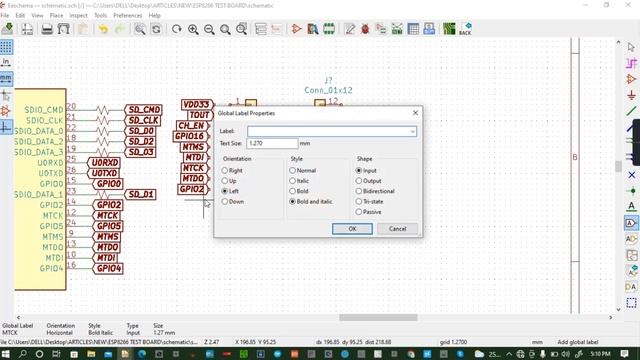Open the Symbol editor icon
The width and height of the screenshot is (640, 360).
pyautogui.click(x=297, y=29)
